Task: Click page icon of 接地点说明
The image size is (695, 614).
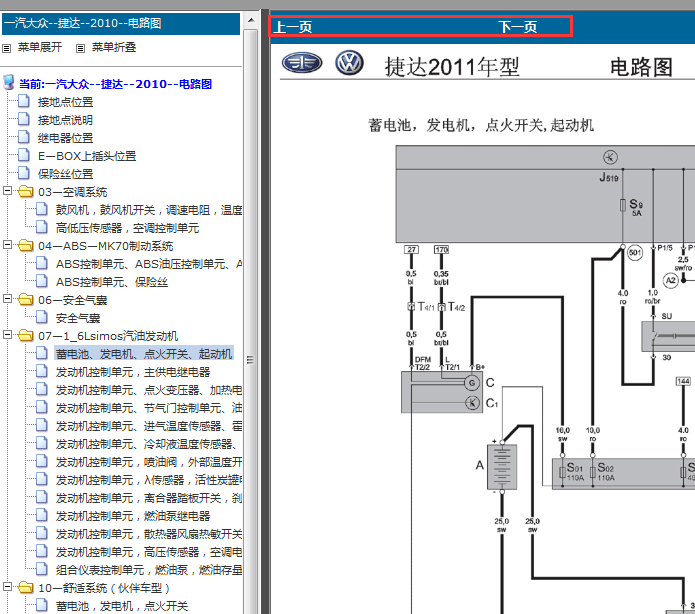Action: click(24, 119)
